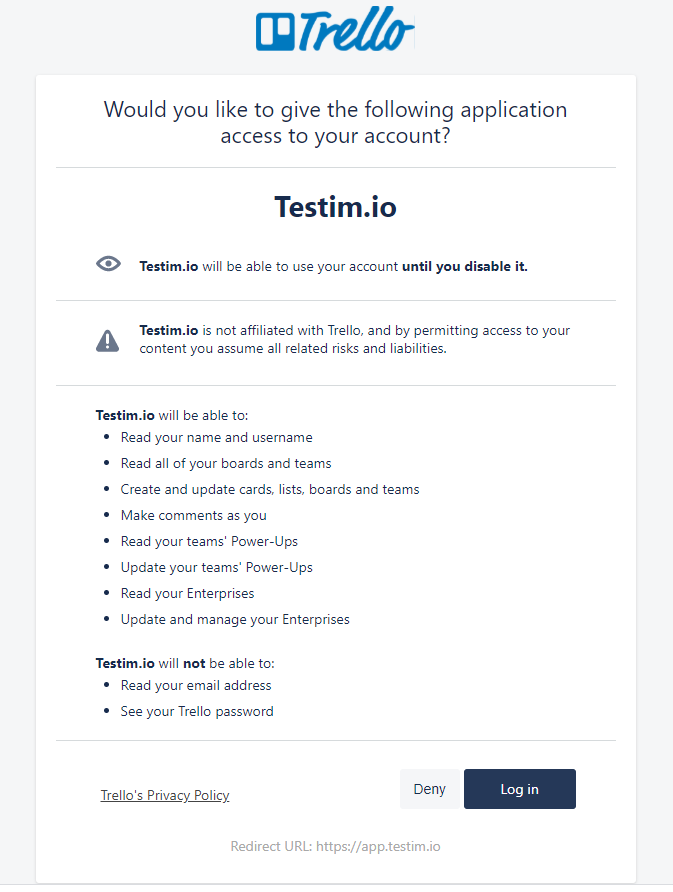This screenshot has width=673, height=892.
Task: Click the "Make comments as you" item
Action: coord(194,516)
